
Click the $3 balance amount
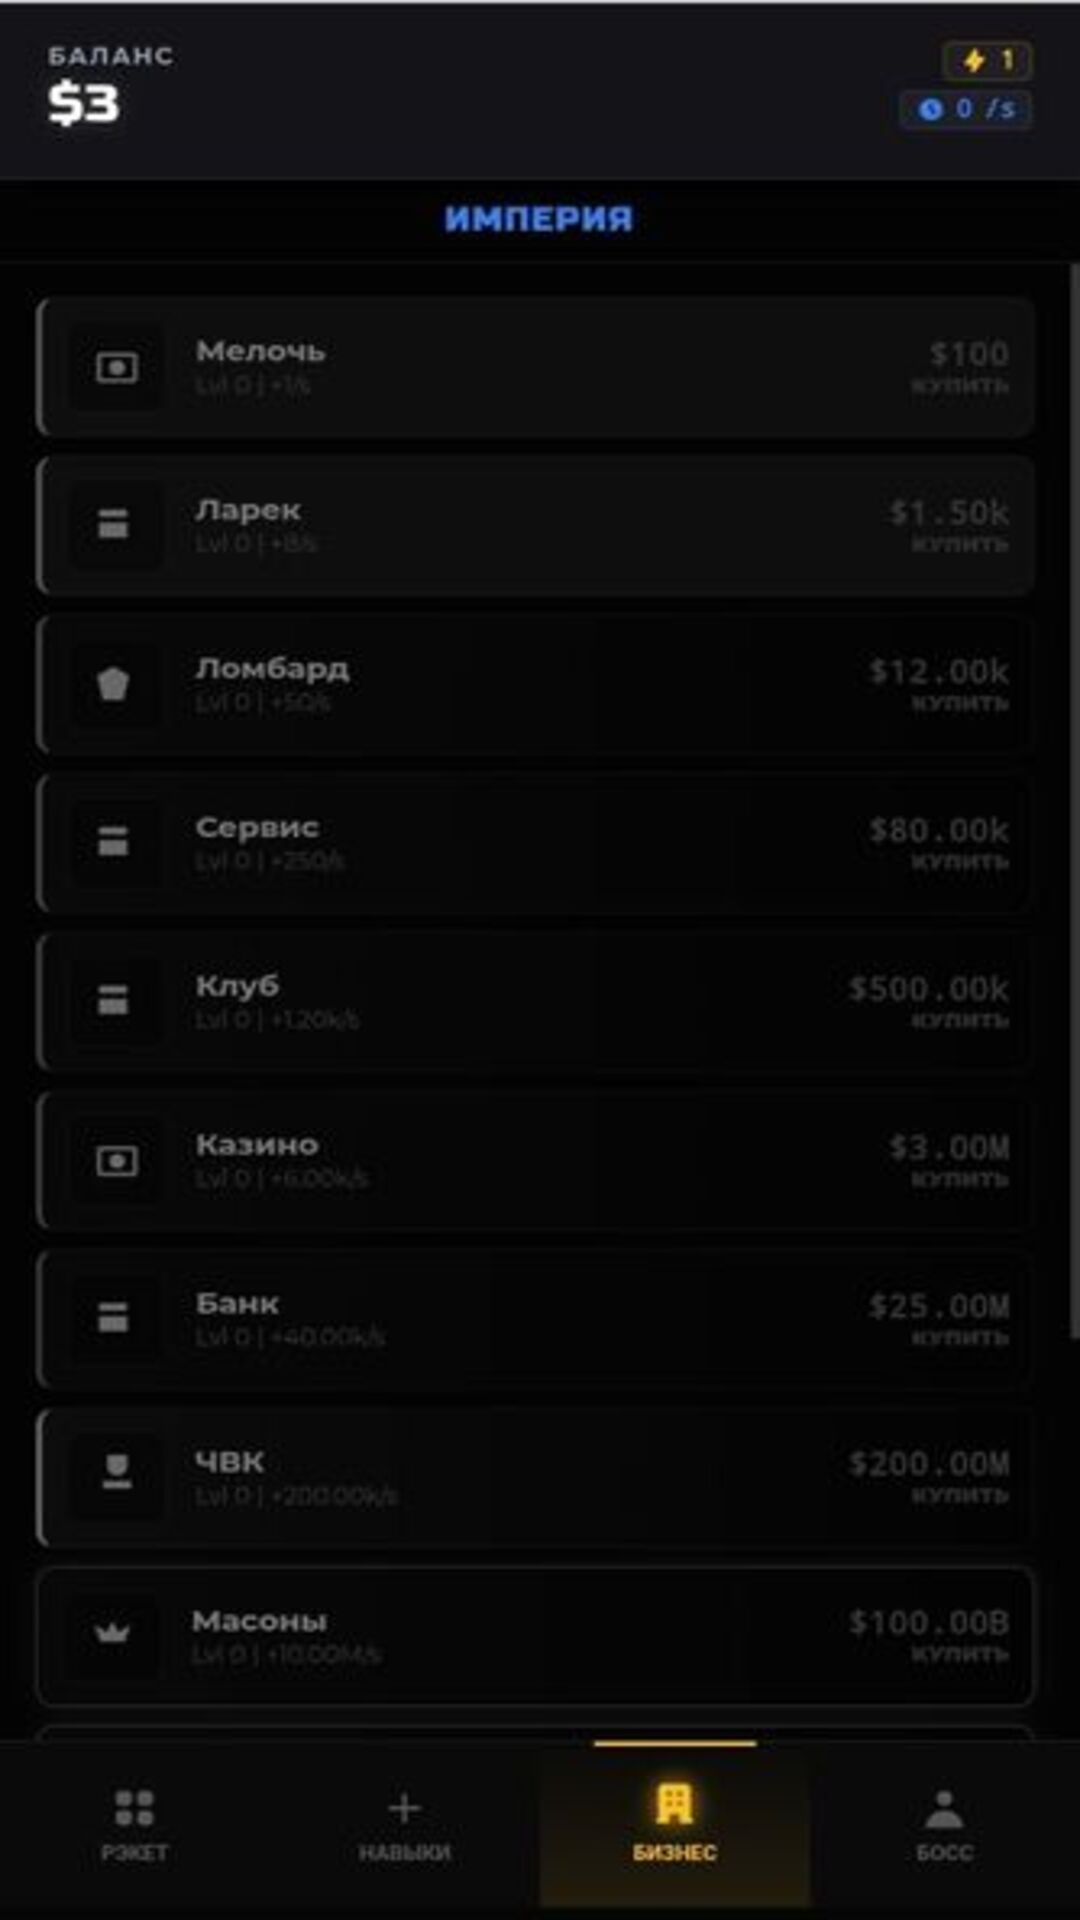[x=84, y=103]
